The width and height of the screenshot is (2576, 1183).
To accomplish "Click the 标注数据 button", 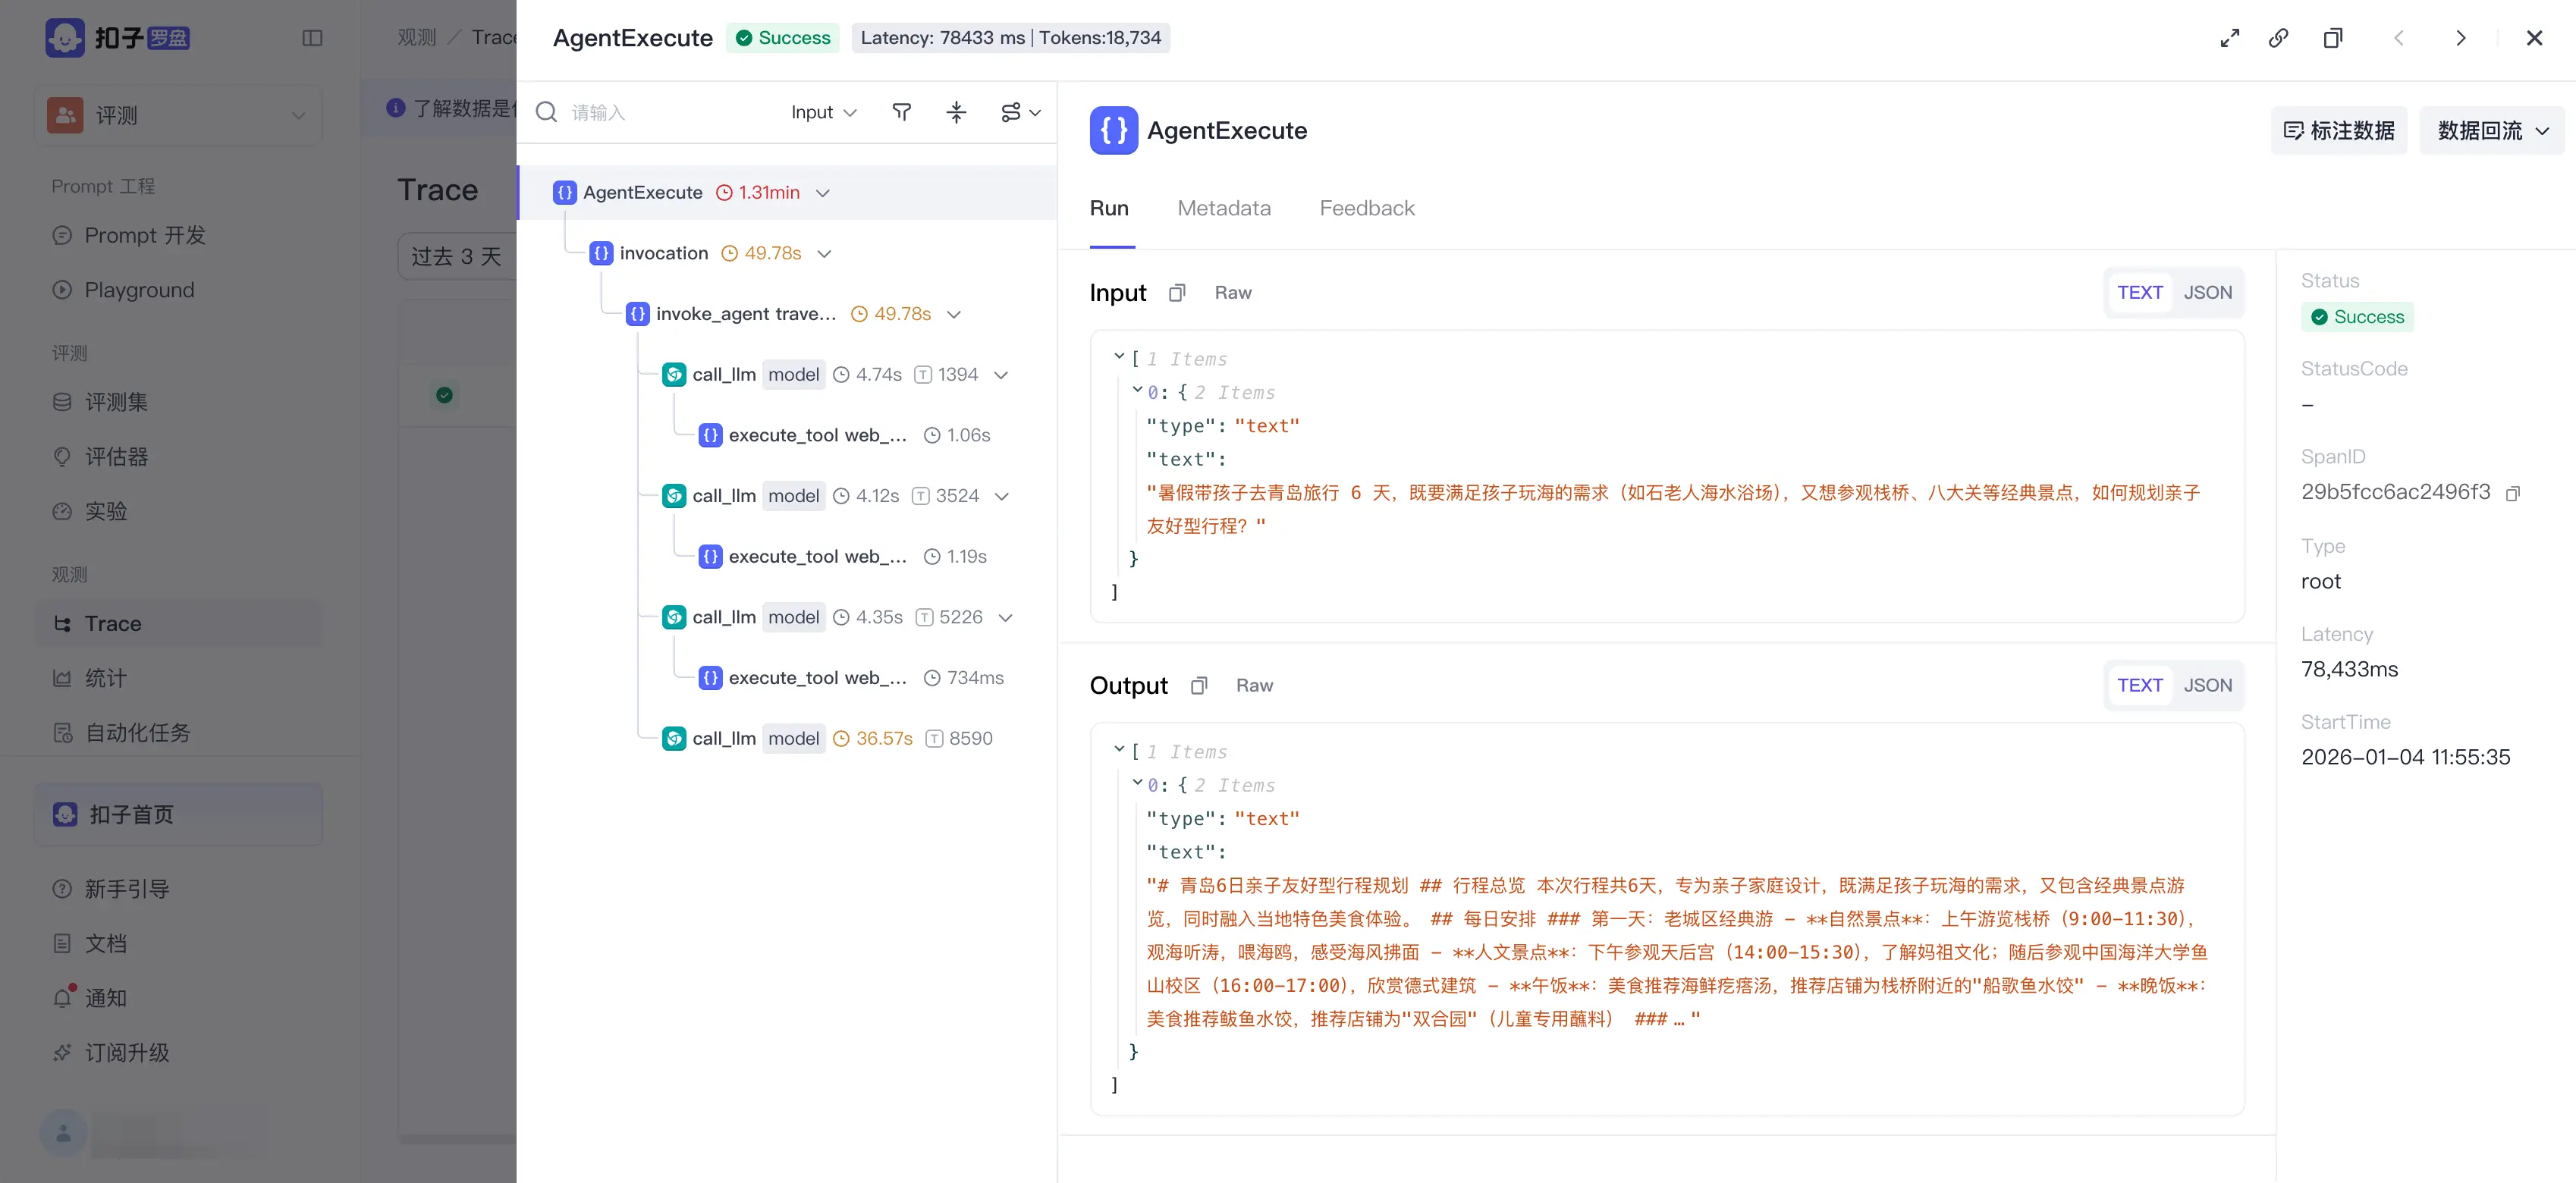I will [2339, 130].
